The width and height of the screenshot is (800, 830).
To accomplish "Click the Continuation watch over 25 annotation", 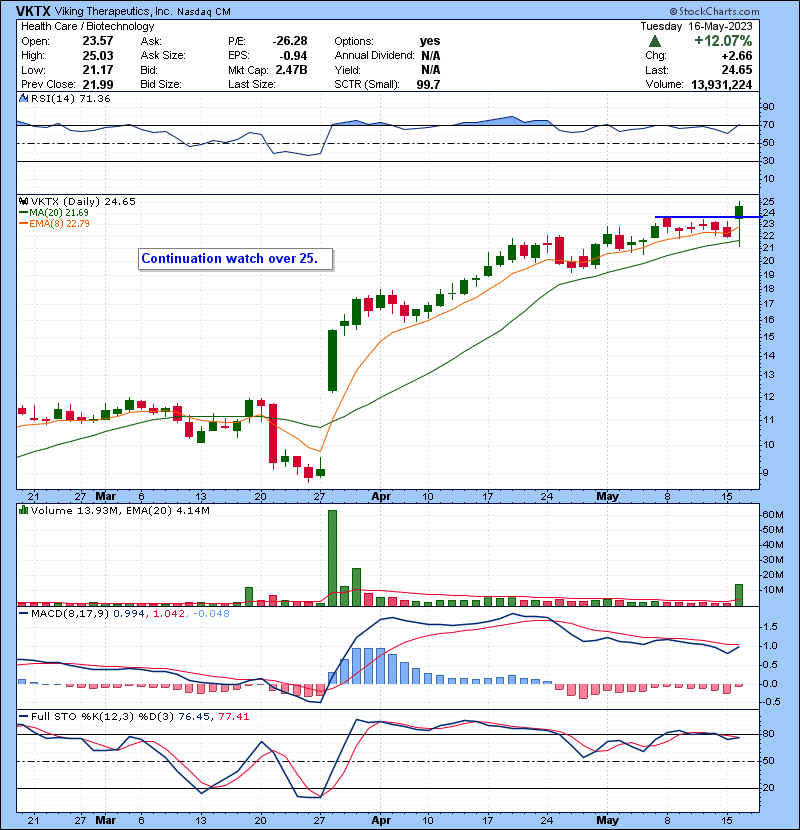I will pyautogui.click(x=236, y=259).
